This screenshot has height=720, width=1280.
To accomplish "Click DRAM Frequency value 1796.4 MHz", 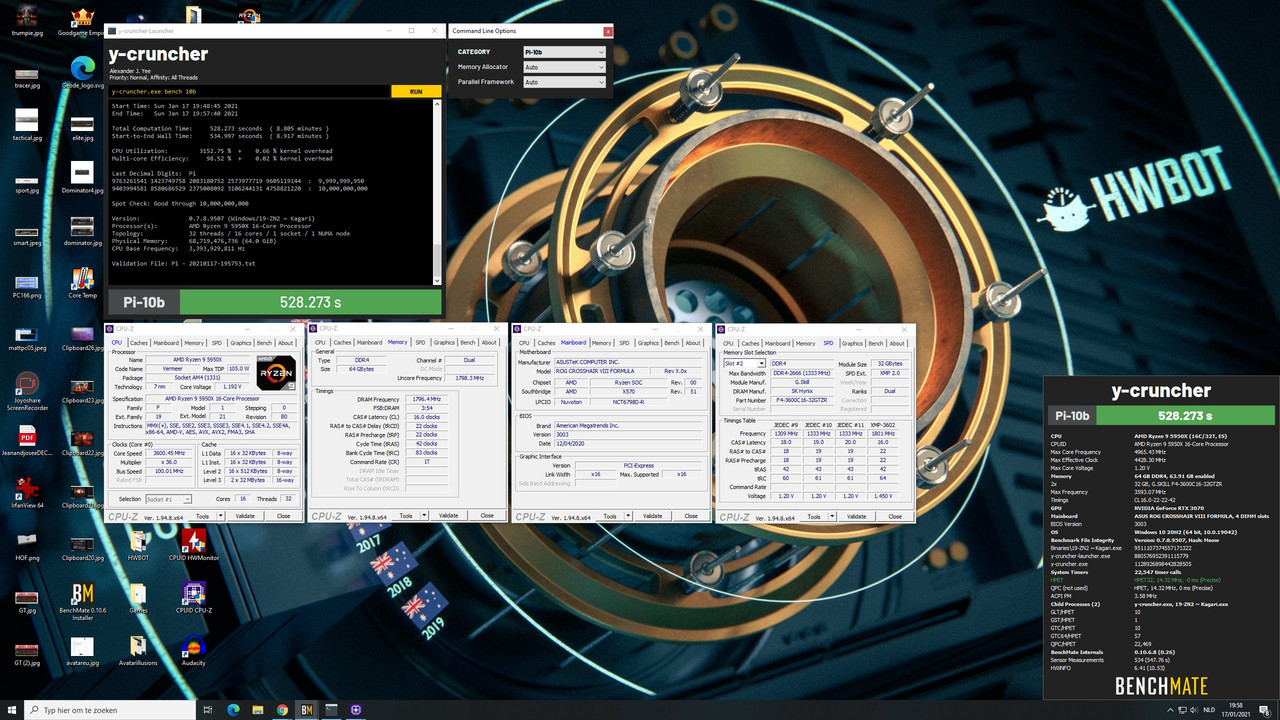I will tap(427, 398).
